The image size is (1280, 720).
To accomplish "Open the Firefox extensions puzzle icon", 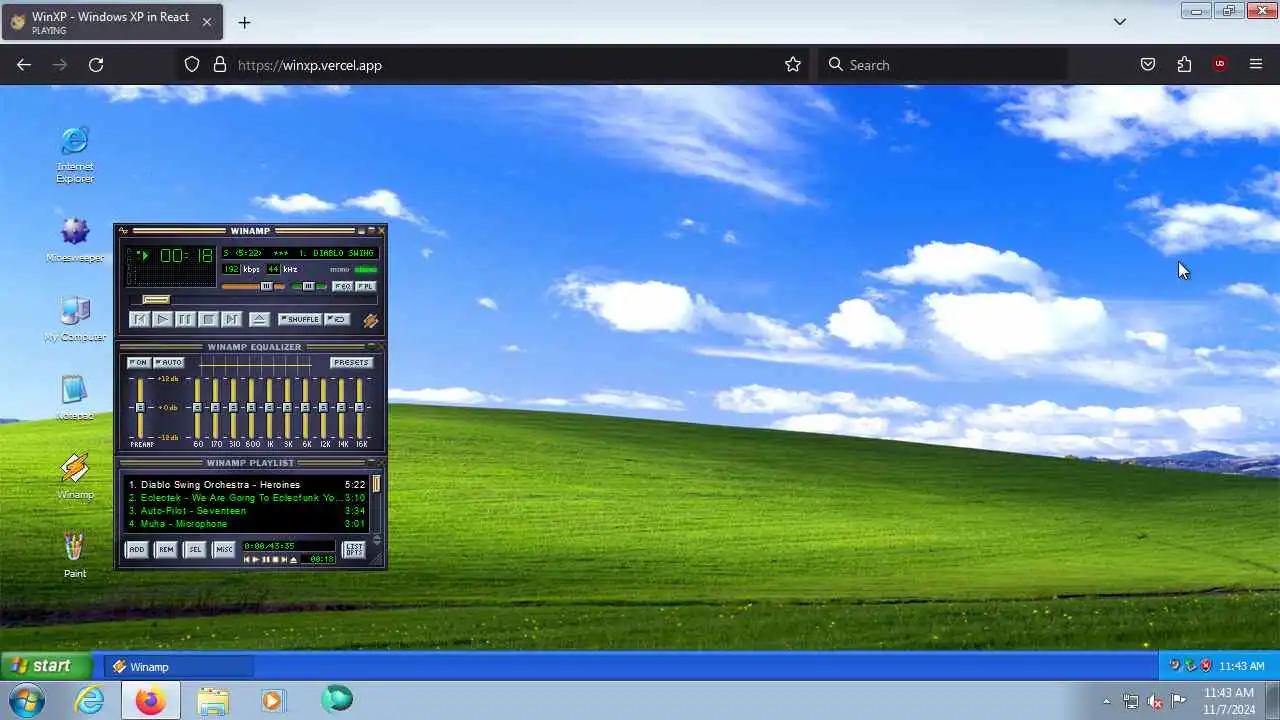I will coord(1184,65).
